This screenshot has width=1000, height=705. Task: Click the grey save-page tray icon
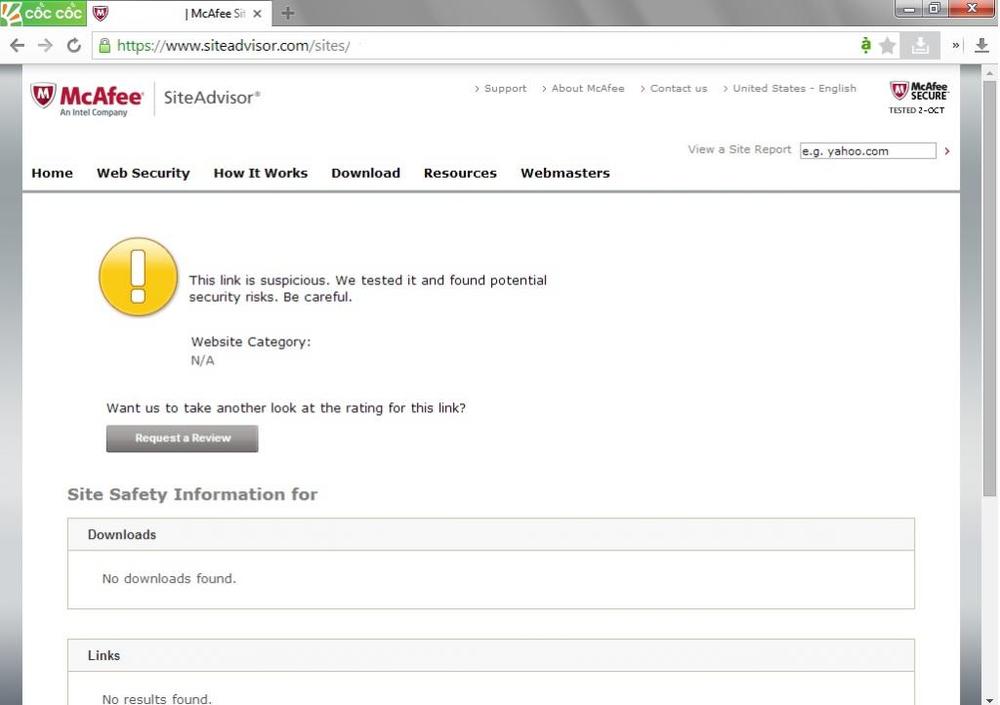pyautogui.click(x=920, y=45)
